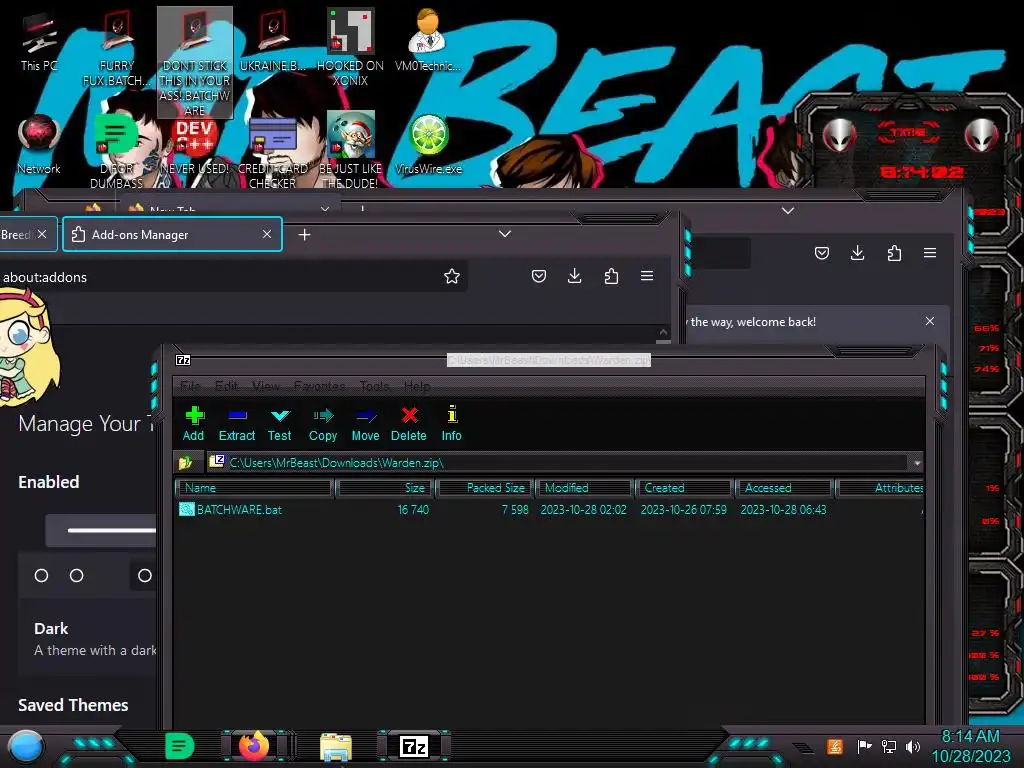
Task: Open File Explorer from the taskbar
Action: (336, 746)
